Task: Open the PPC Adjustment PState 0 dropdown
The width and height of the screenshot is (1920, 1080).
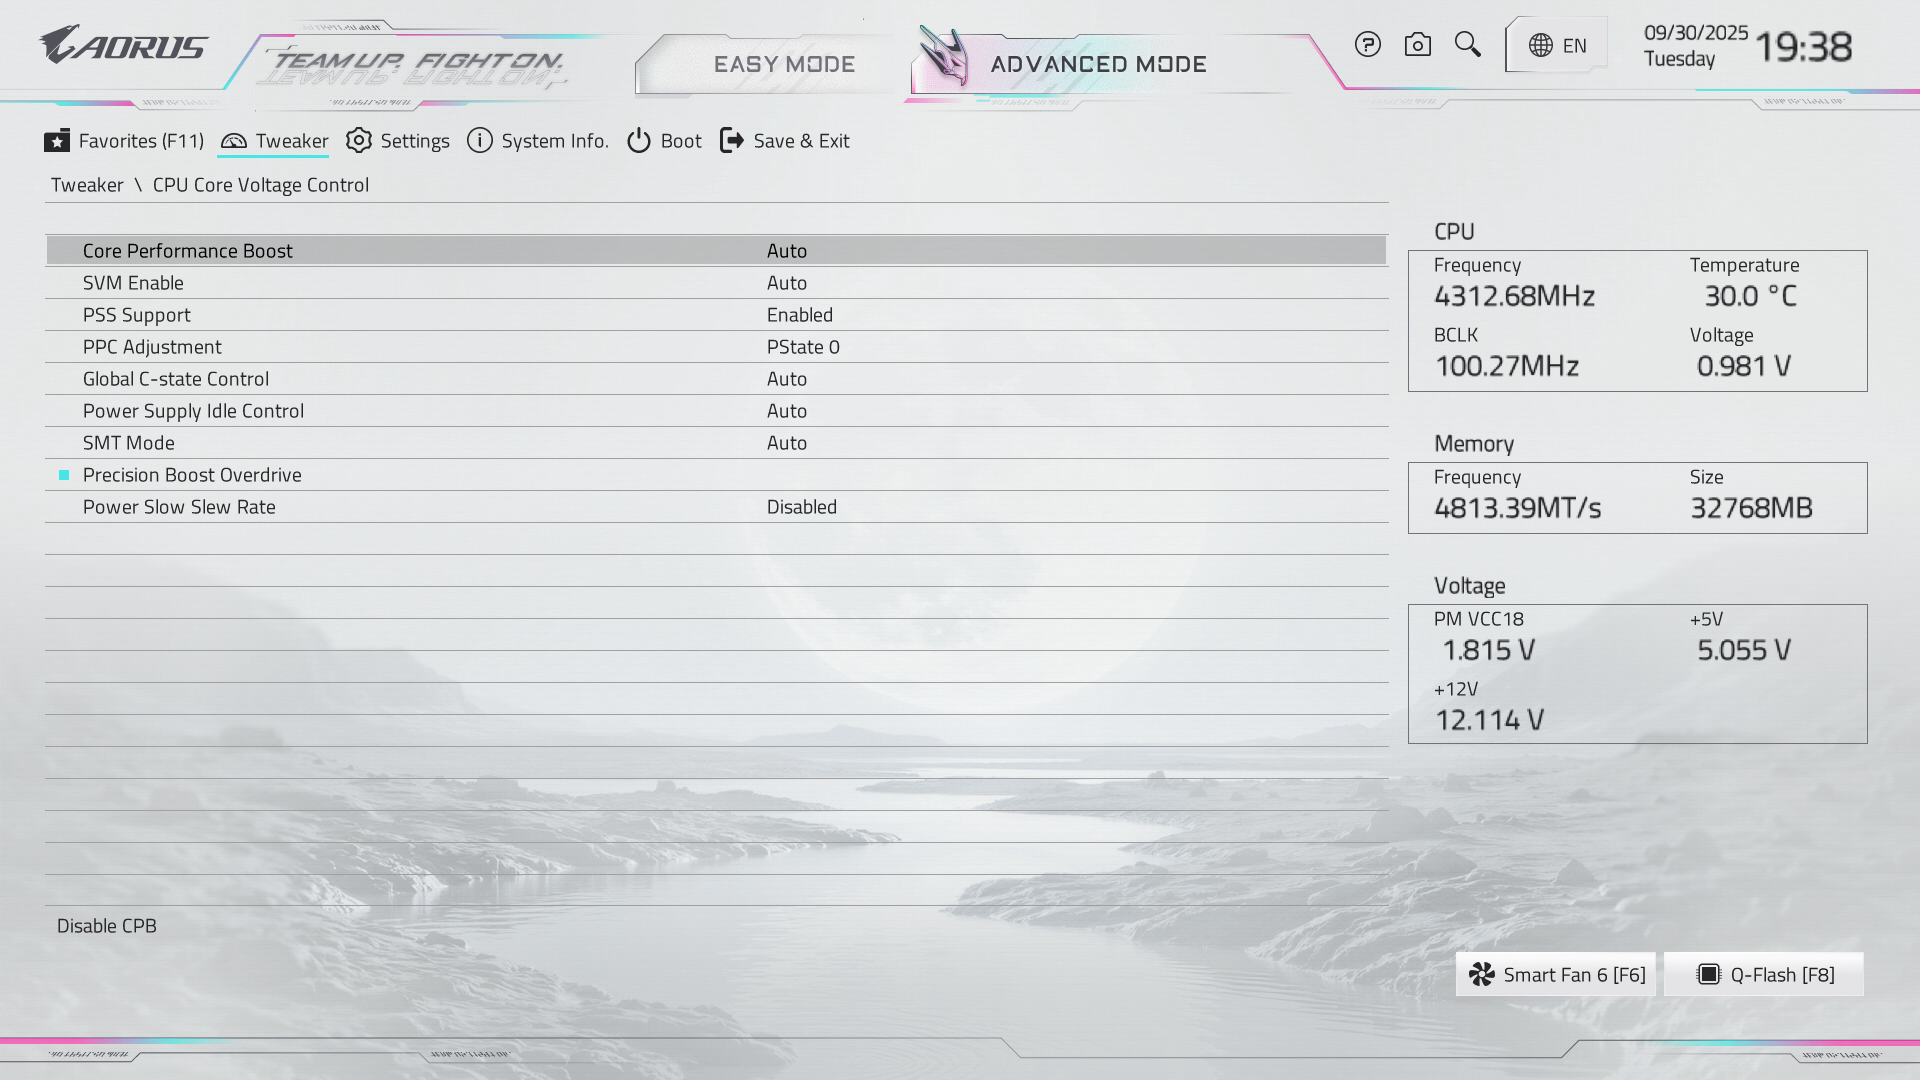Action: tap(803, 347)
